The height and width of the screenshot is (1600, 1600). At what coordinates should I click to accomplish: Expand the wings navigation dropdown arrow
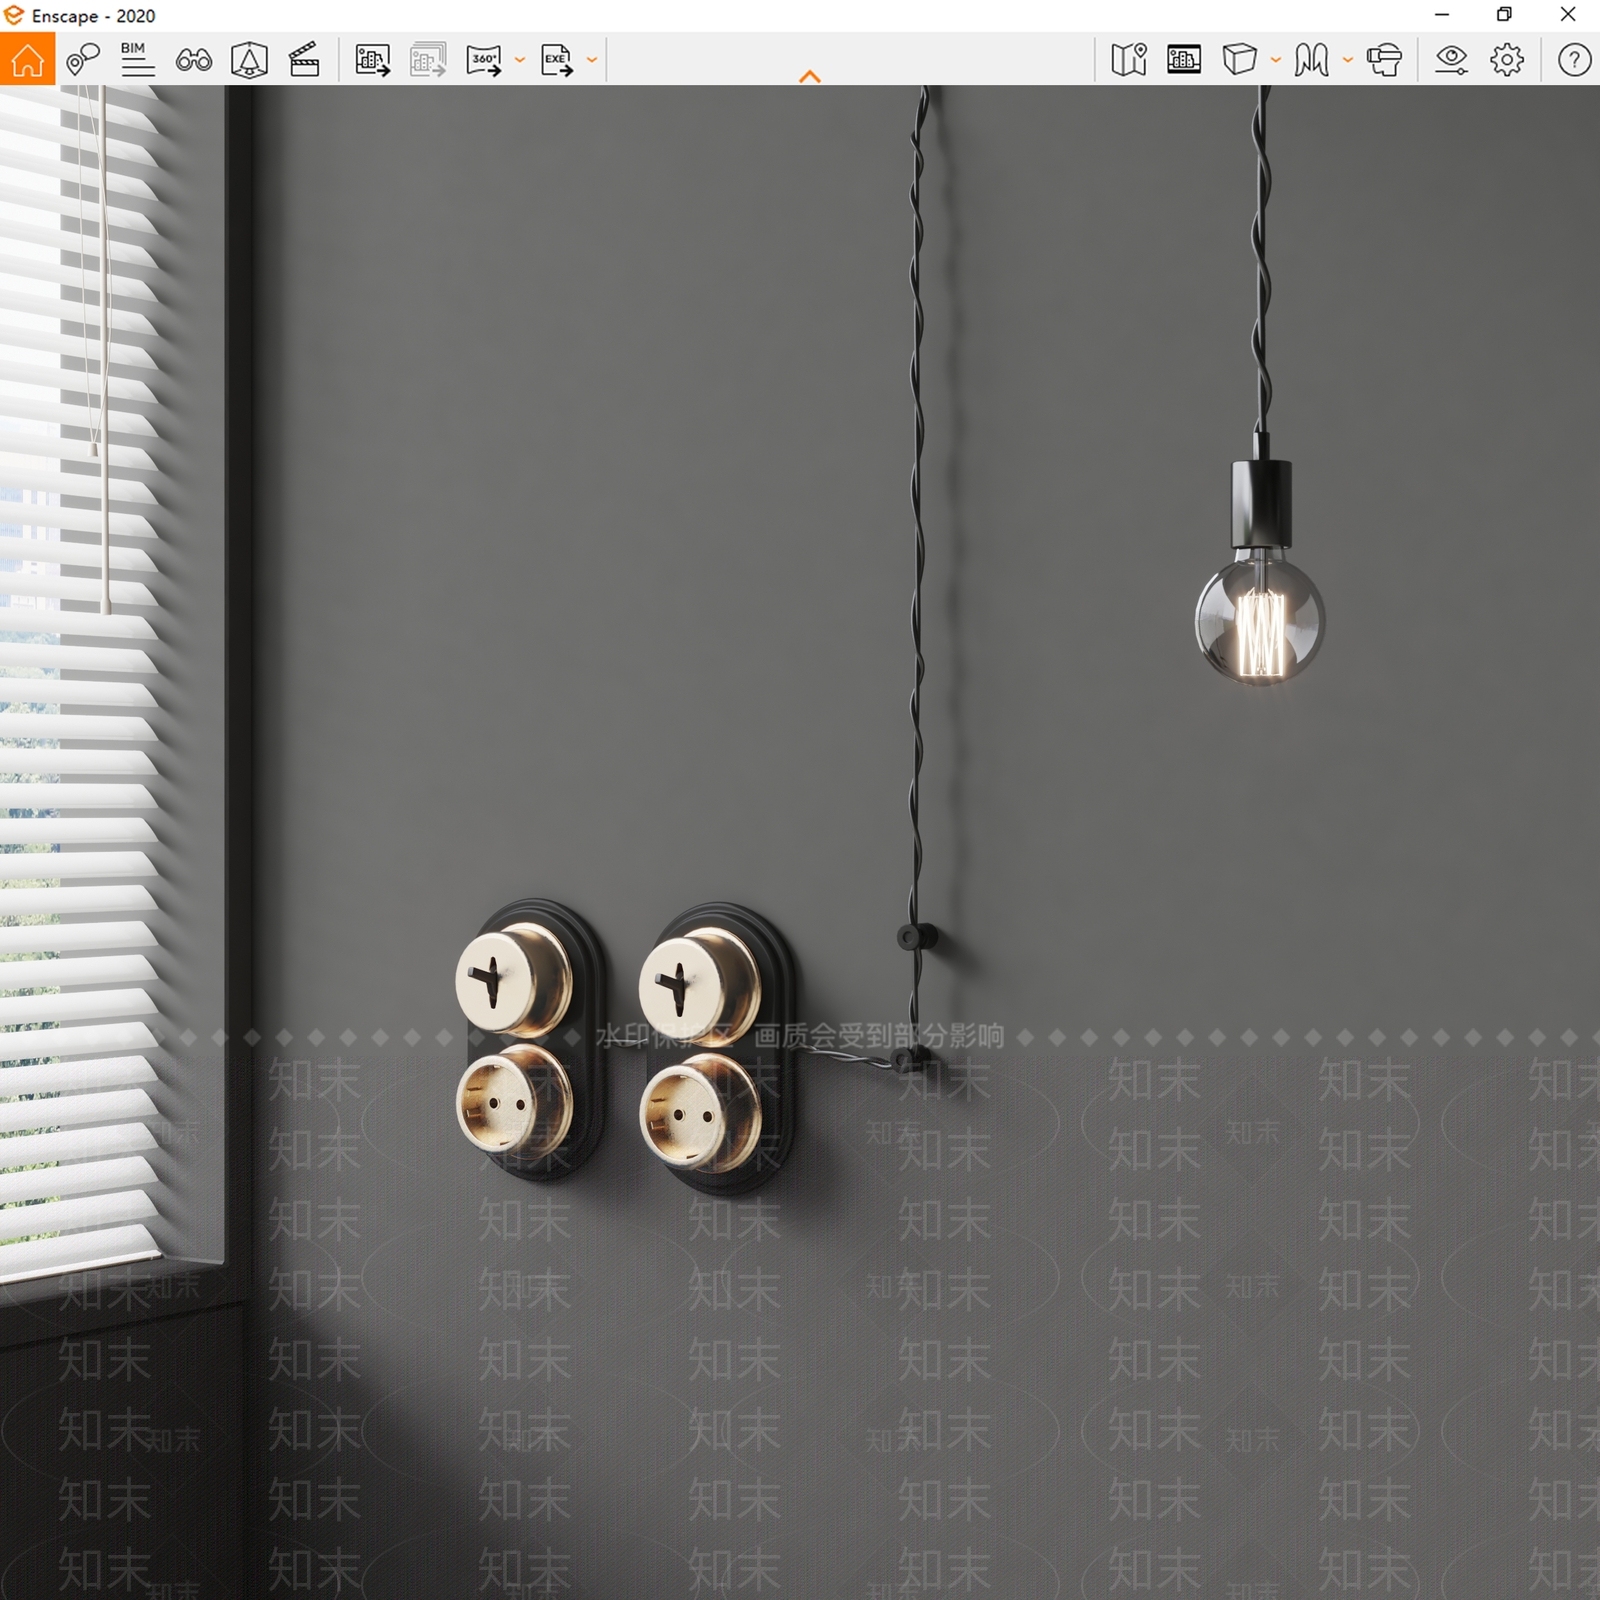click(1348, 60)
